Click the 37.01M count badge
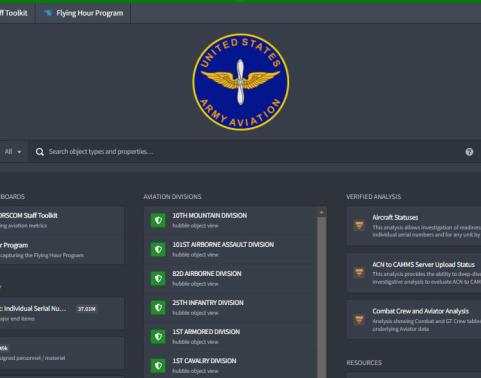Viewport: 481px width, 378px height. (87, 309)
